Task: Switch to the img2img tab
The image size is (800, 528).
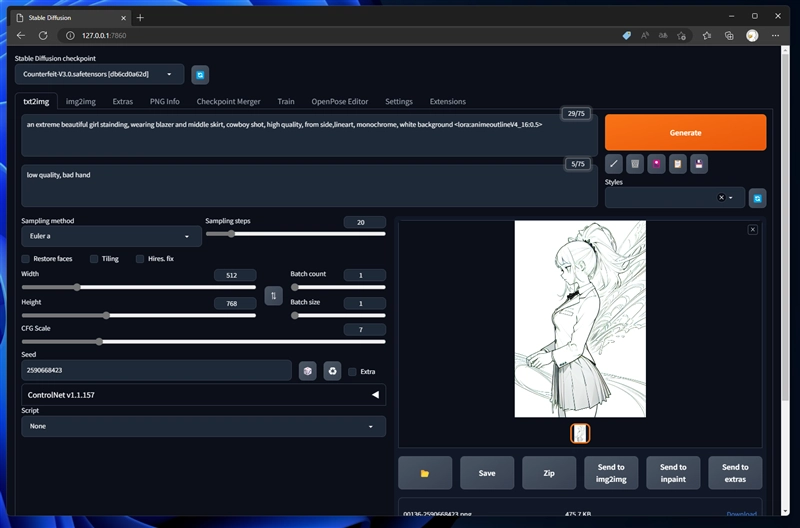Action: [x=81, y=102]
